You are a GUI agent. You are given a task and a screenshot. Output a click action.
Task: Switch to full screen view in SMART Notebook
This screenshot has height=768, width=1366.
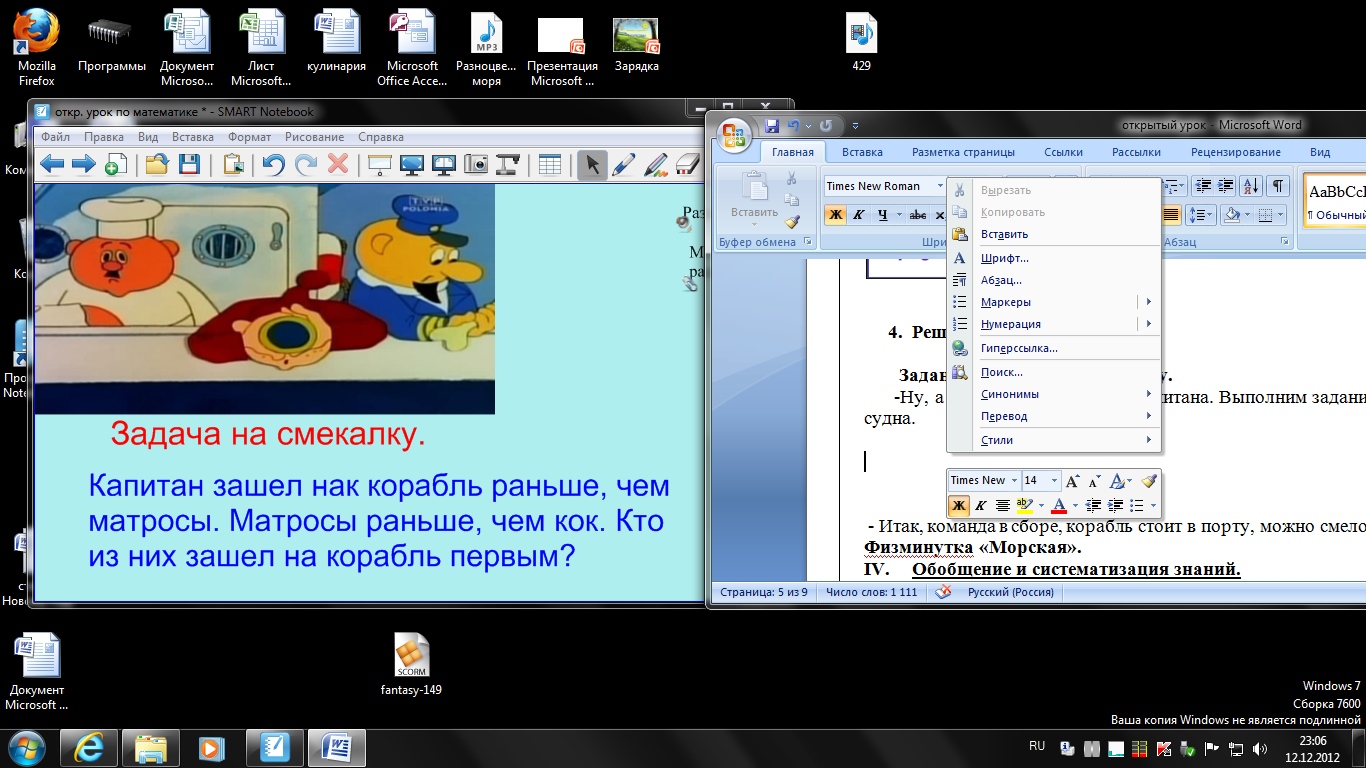pos(411,164)
